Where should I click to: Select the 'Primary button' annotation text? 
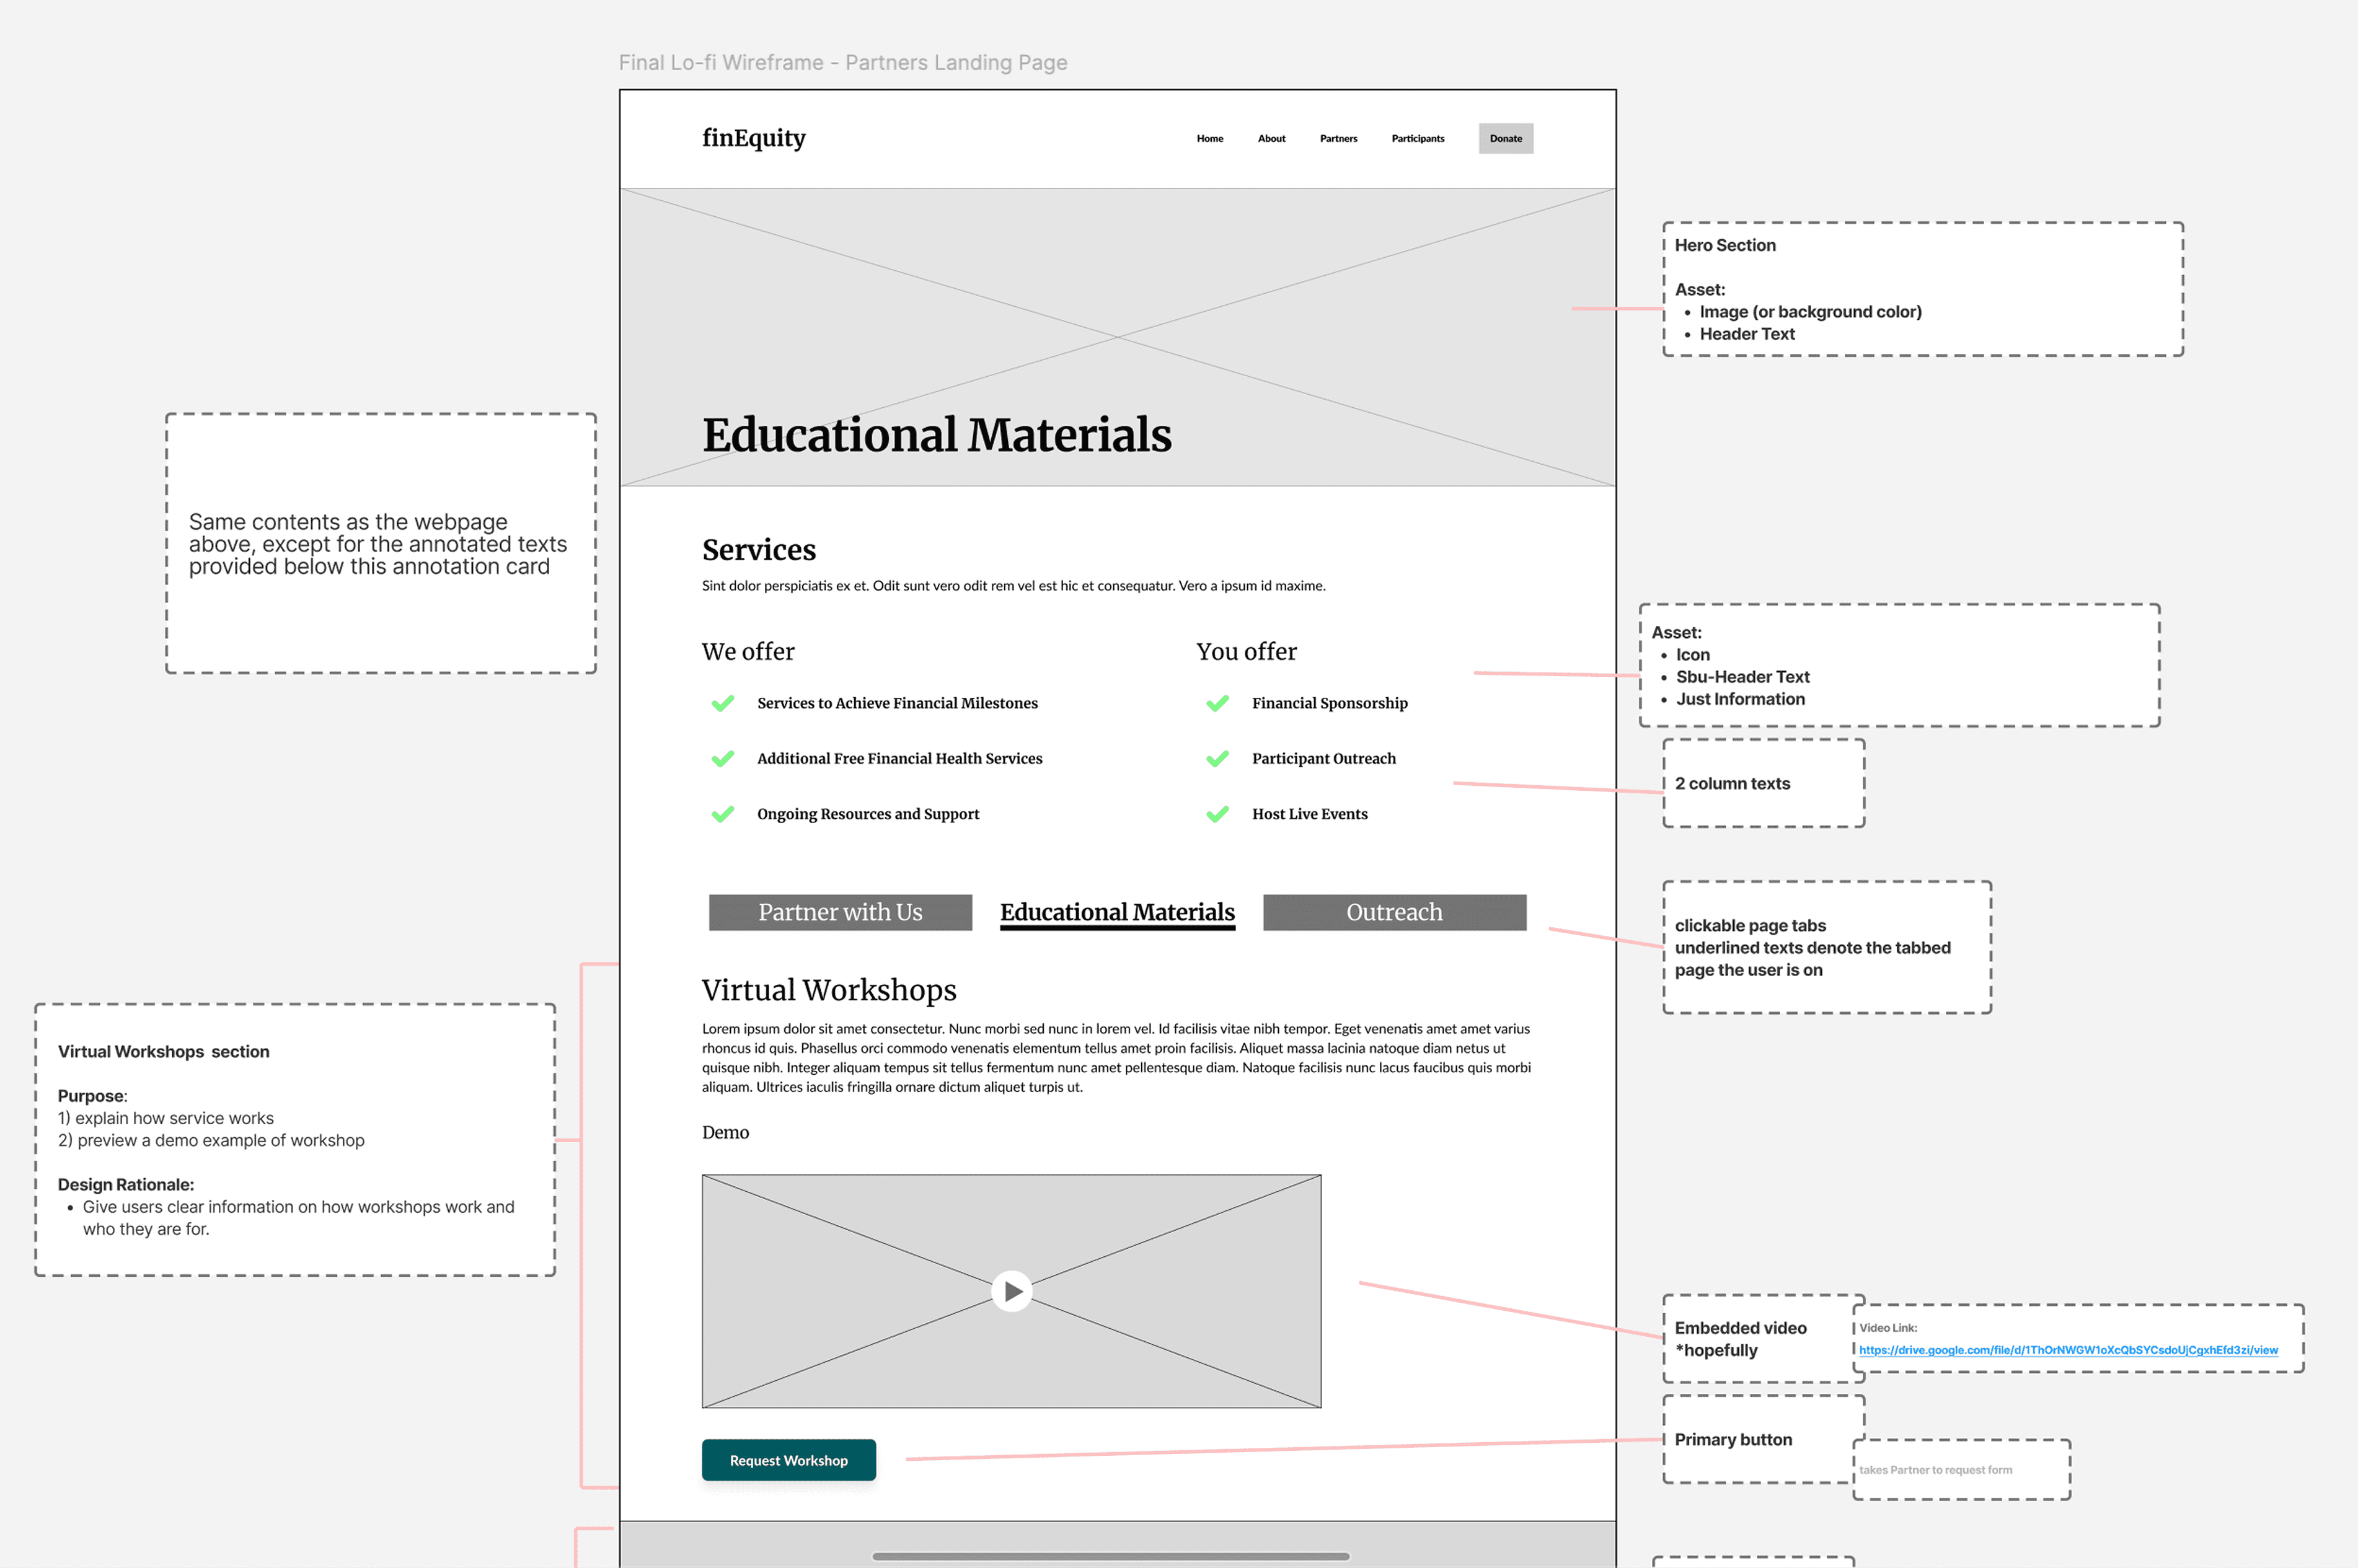tap(1733, 1440)
